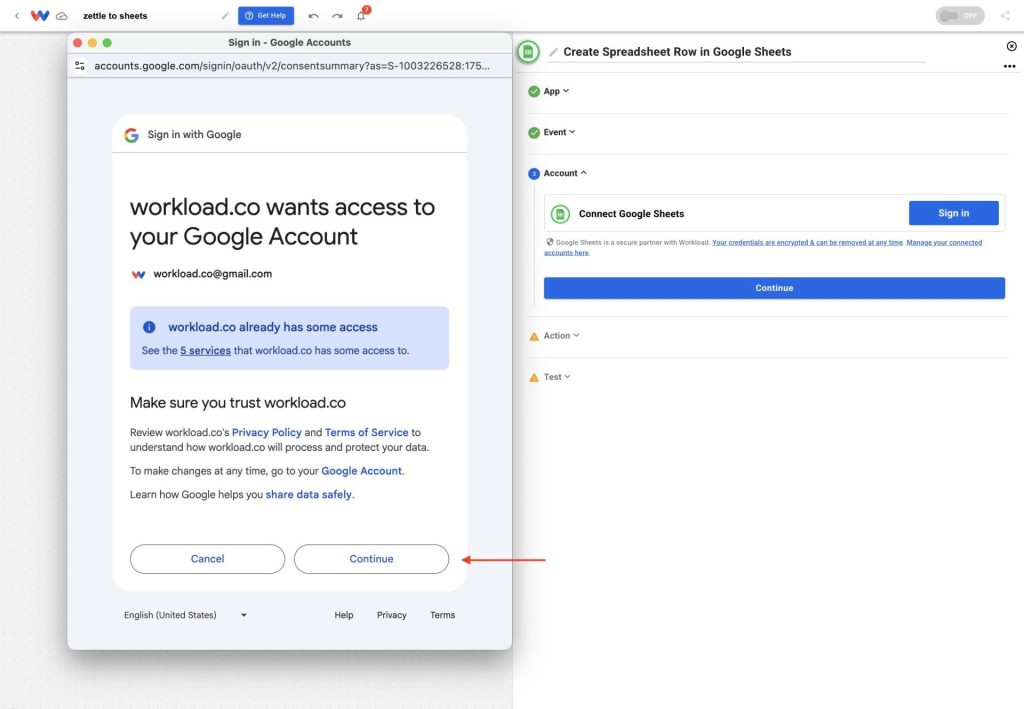Open the Terms of Service link
The height and width of the screenshot is (709, 1024).
coord(366,432)
